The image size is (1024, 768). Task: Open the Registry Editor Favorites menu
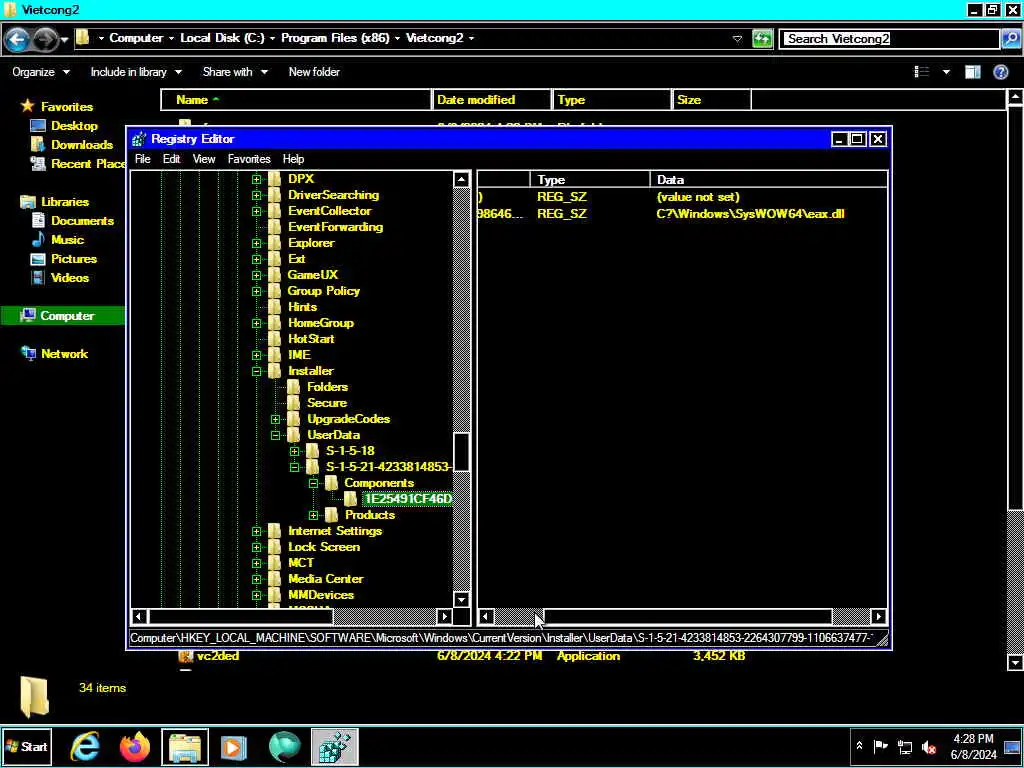point(249,159)
